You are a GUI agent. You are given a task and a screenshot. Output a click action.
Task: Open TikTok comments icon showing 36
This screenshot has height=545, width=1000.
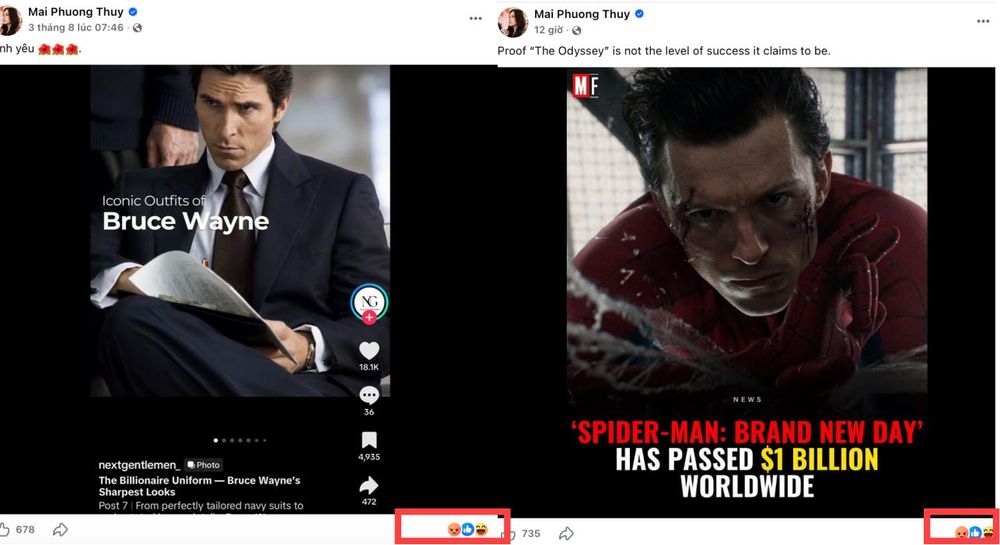tap(369, 396)
